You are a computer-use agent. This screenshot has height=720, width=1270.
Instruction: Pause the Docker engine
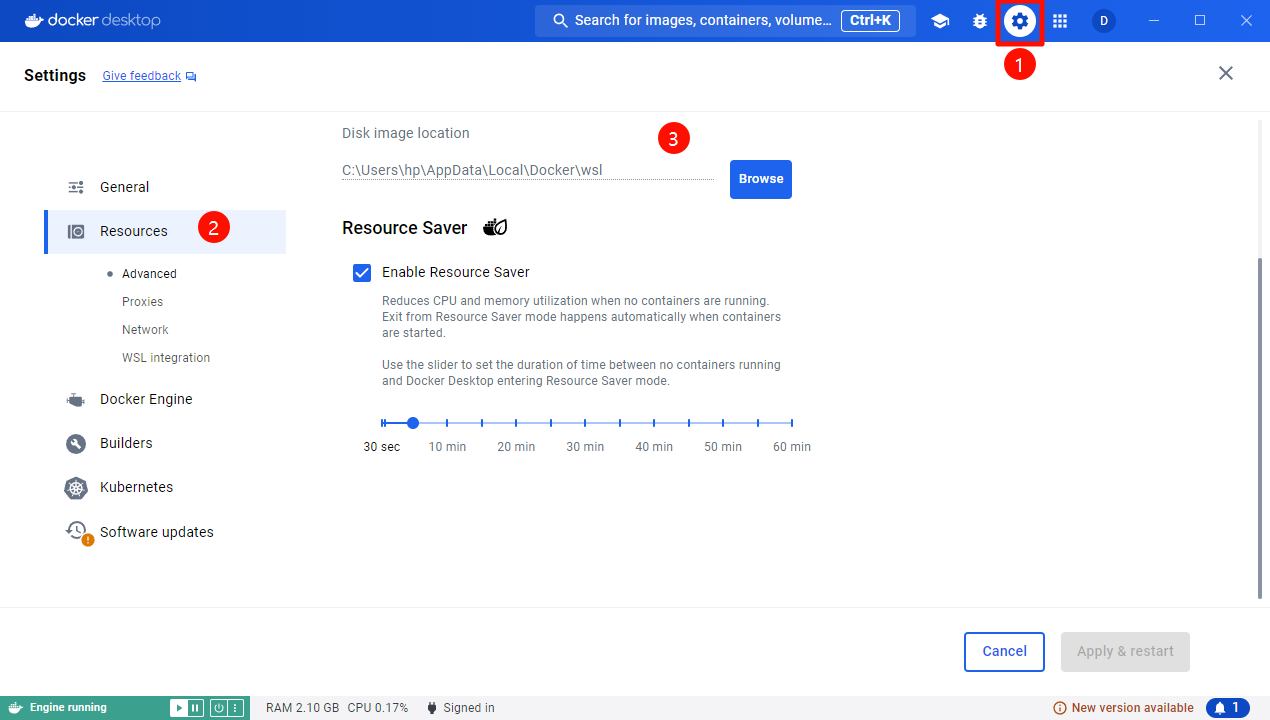click(195, 708)
